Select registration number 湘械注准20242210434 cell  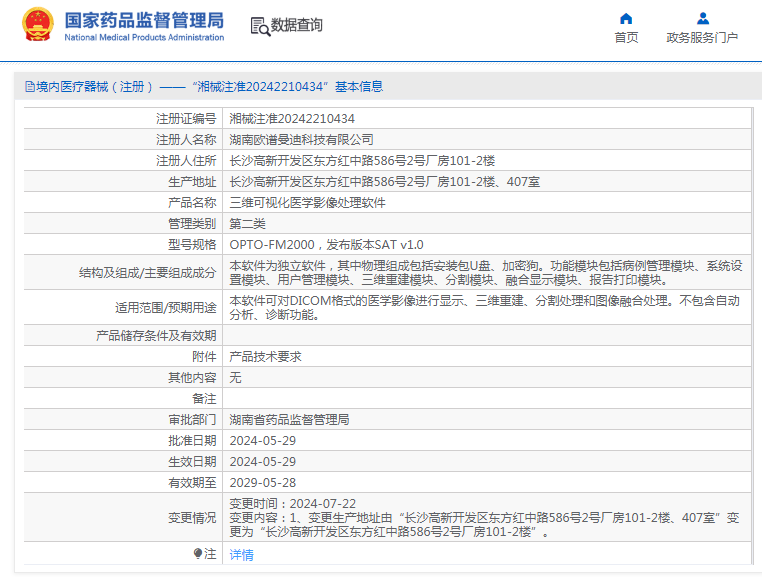[x=292, y=119]
